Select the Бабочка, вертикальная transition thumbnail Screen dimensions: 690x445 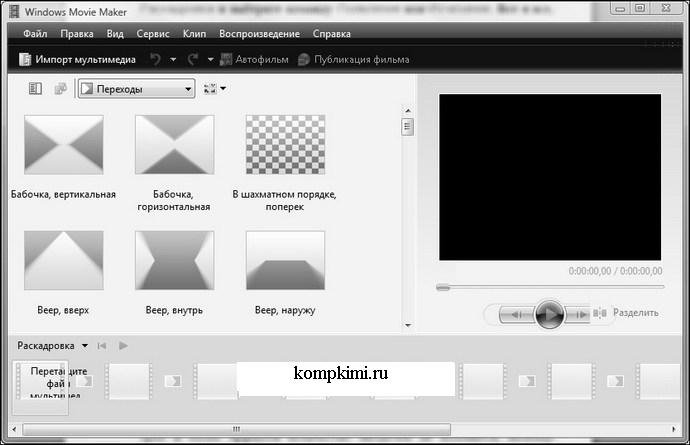[64, 145]
